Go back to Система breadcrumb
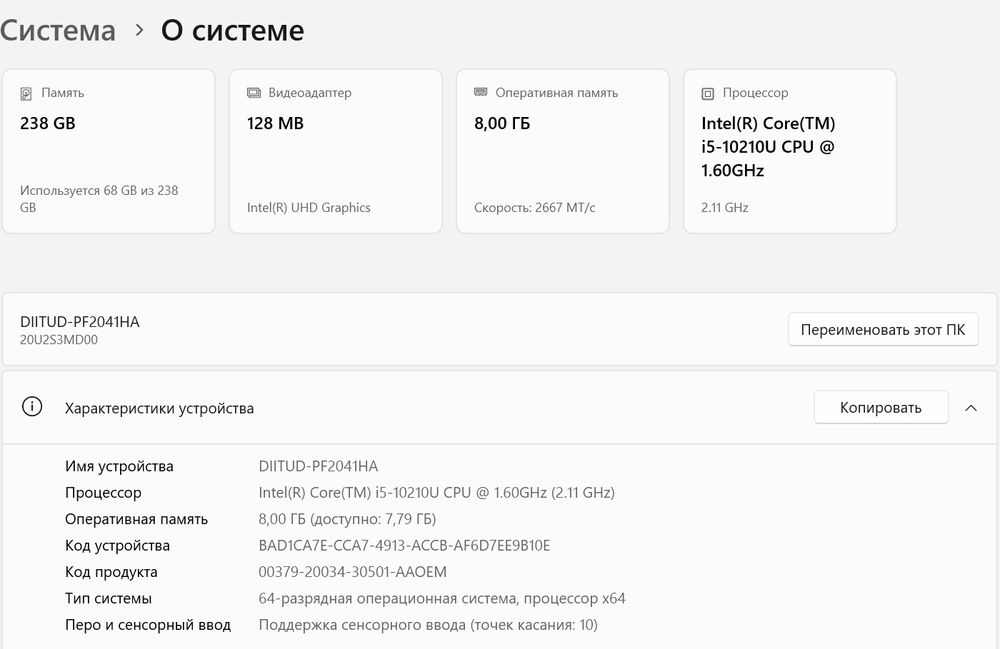Screen dimensions: 1000x649 coord(57,31)
